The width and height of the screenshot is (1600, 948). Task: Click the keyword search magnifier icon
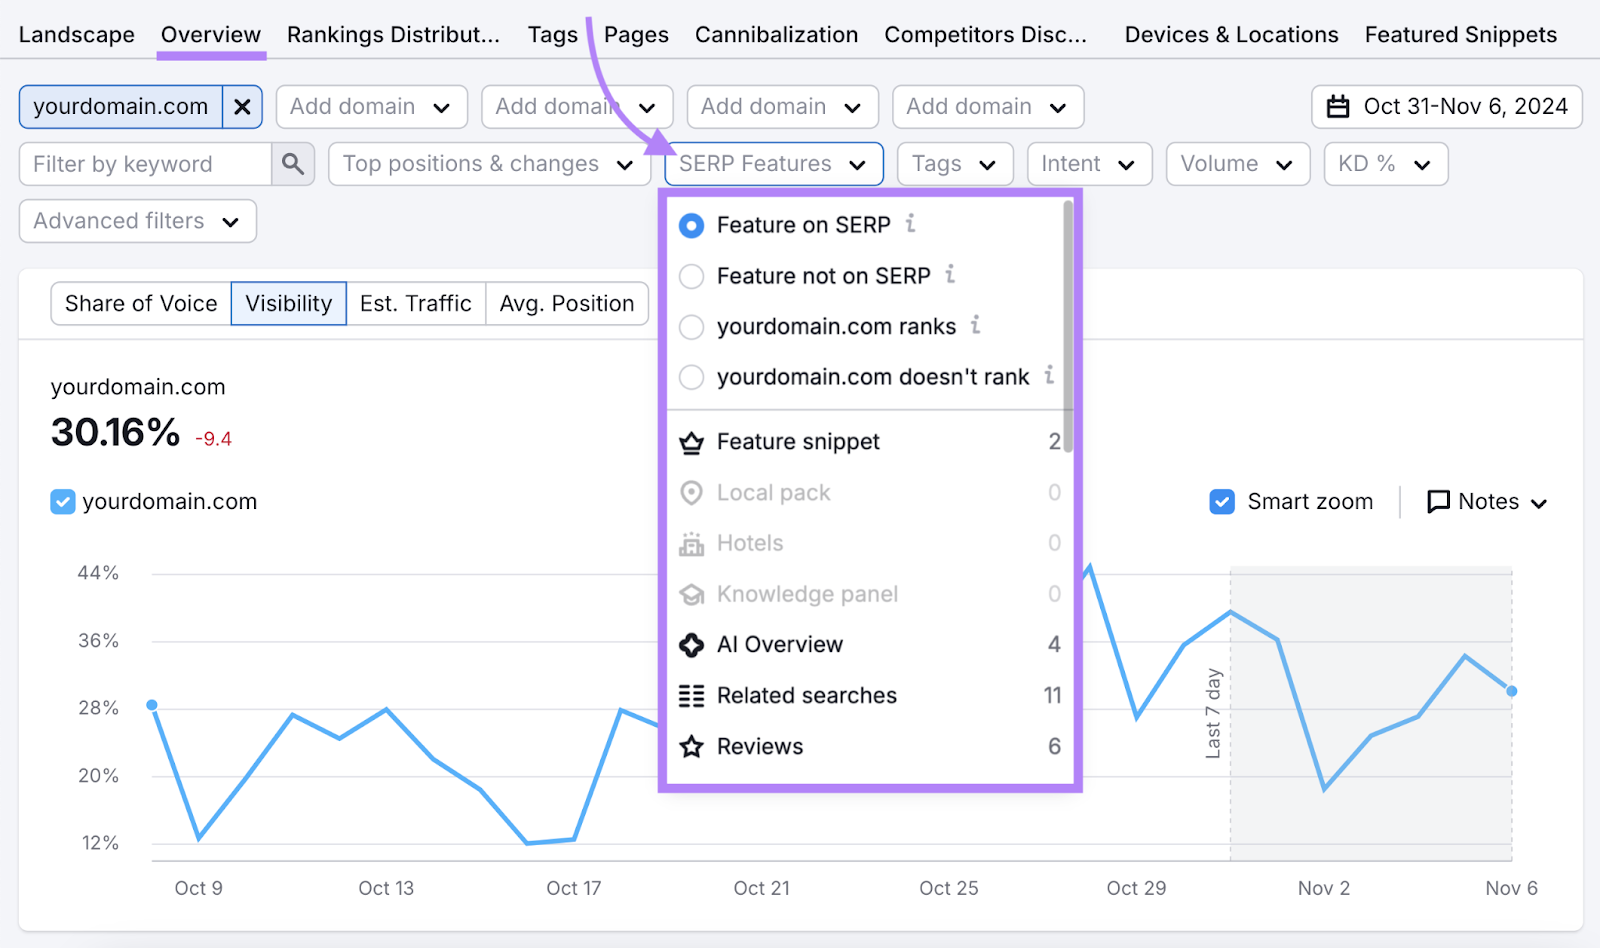click(x=293, y=163)
